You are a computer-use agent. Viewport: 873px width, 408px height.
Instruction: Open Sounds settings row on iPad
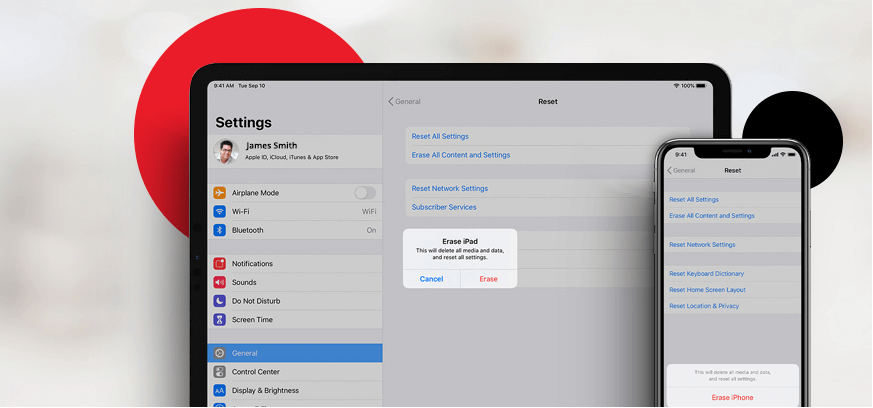295,282
